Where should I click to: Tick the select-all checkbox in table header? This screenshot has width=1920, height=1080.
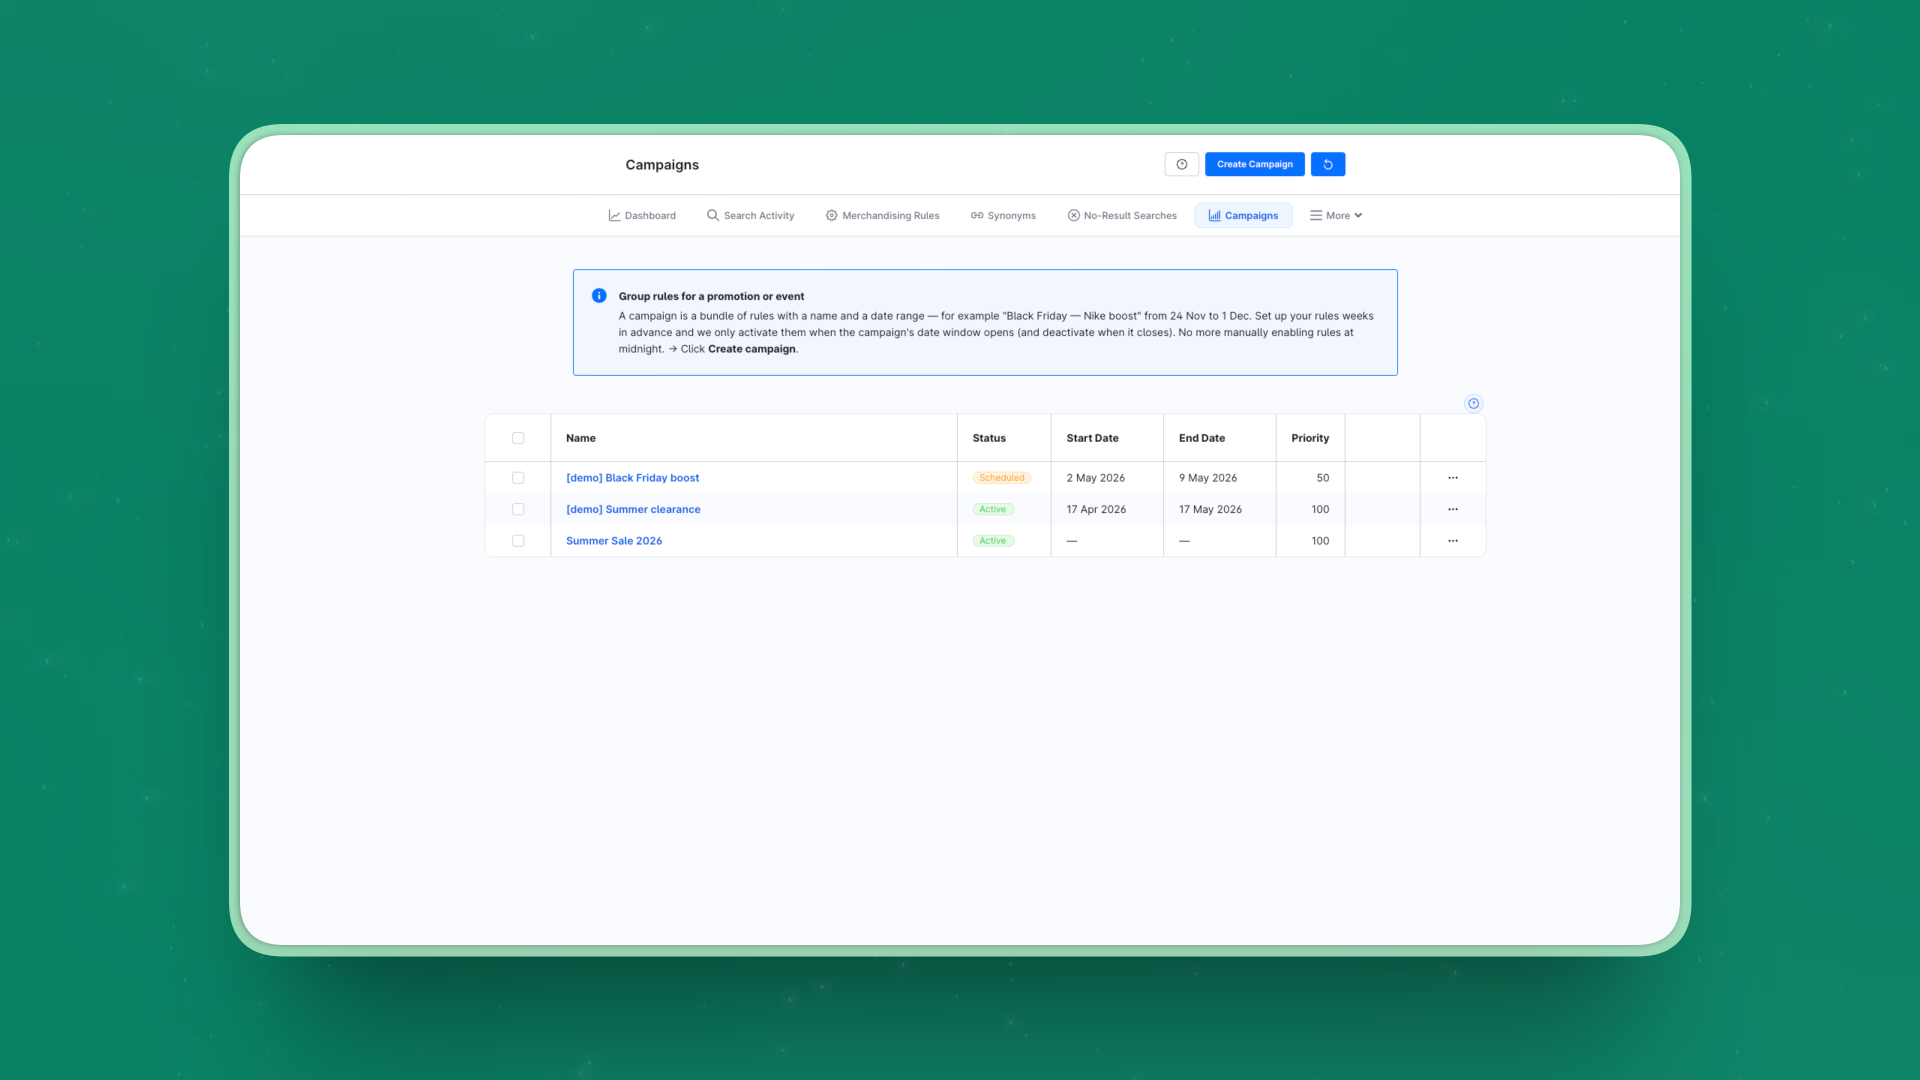[518, 438]
